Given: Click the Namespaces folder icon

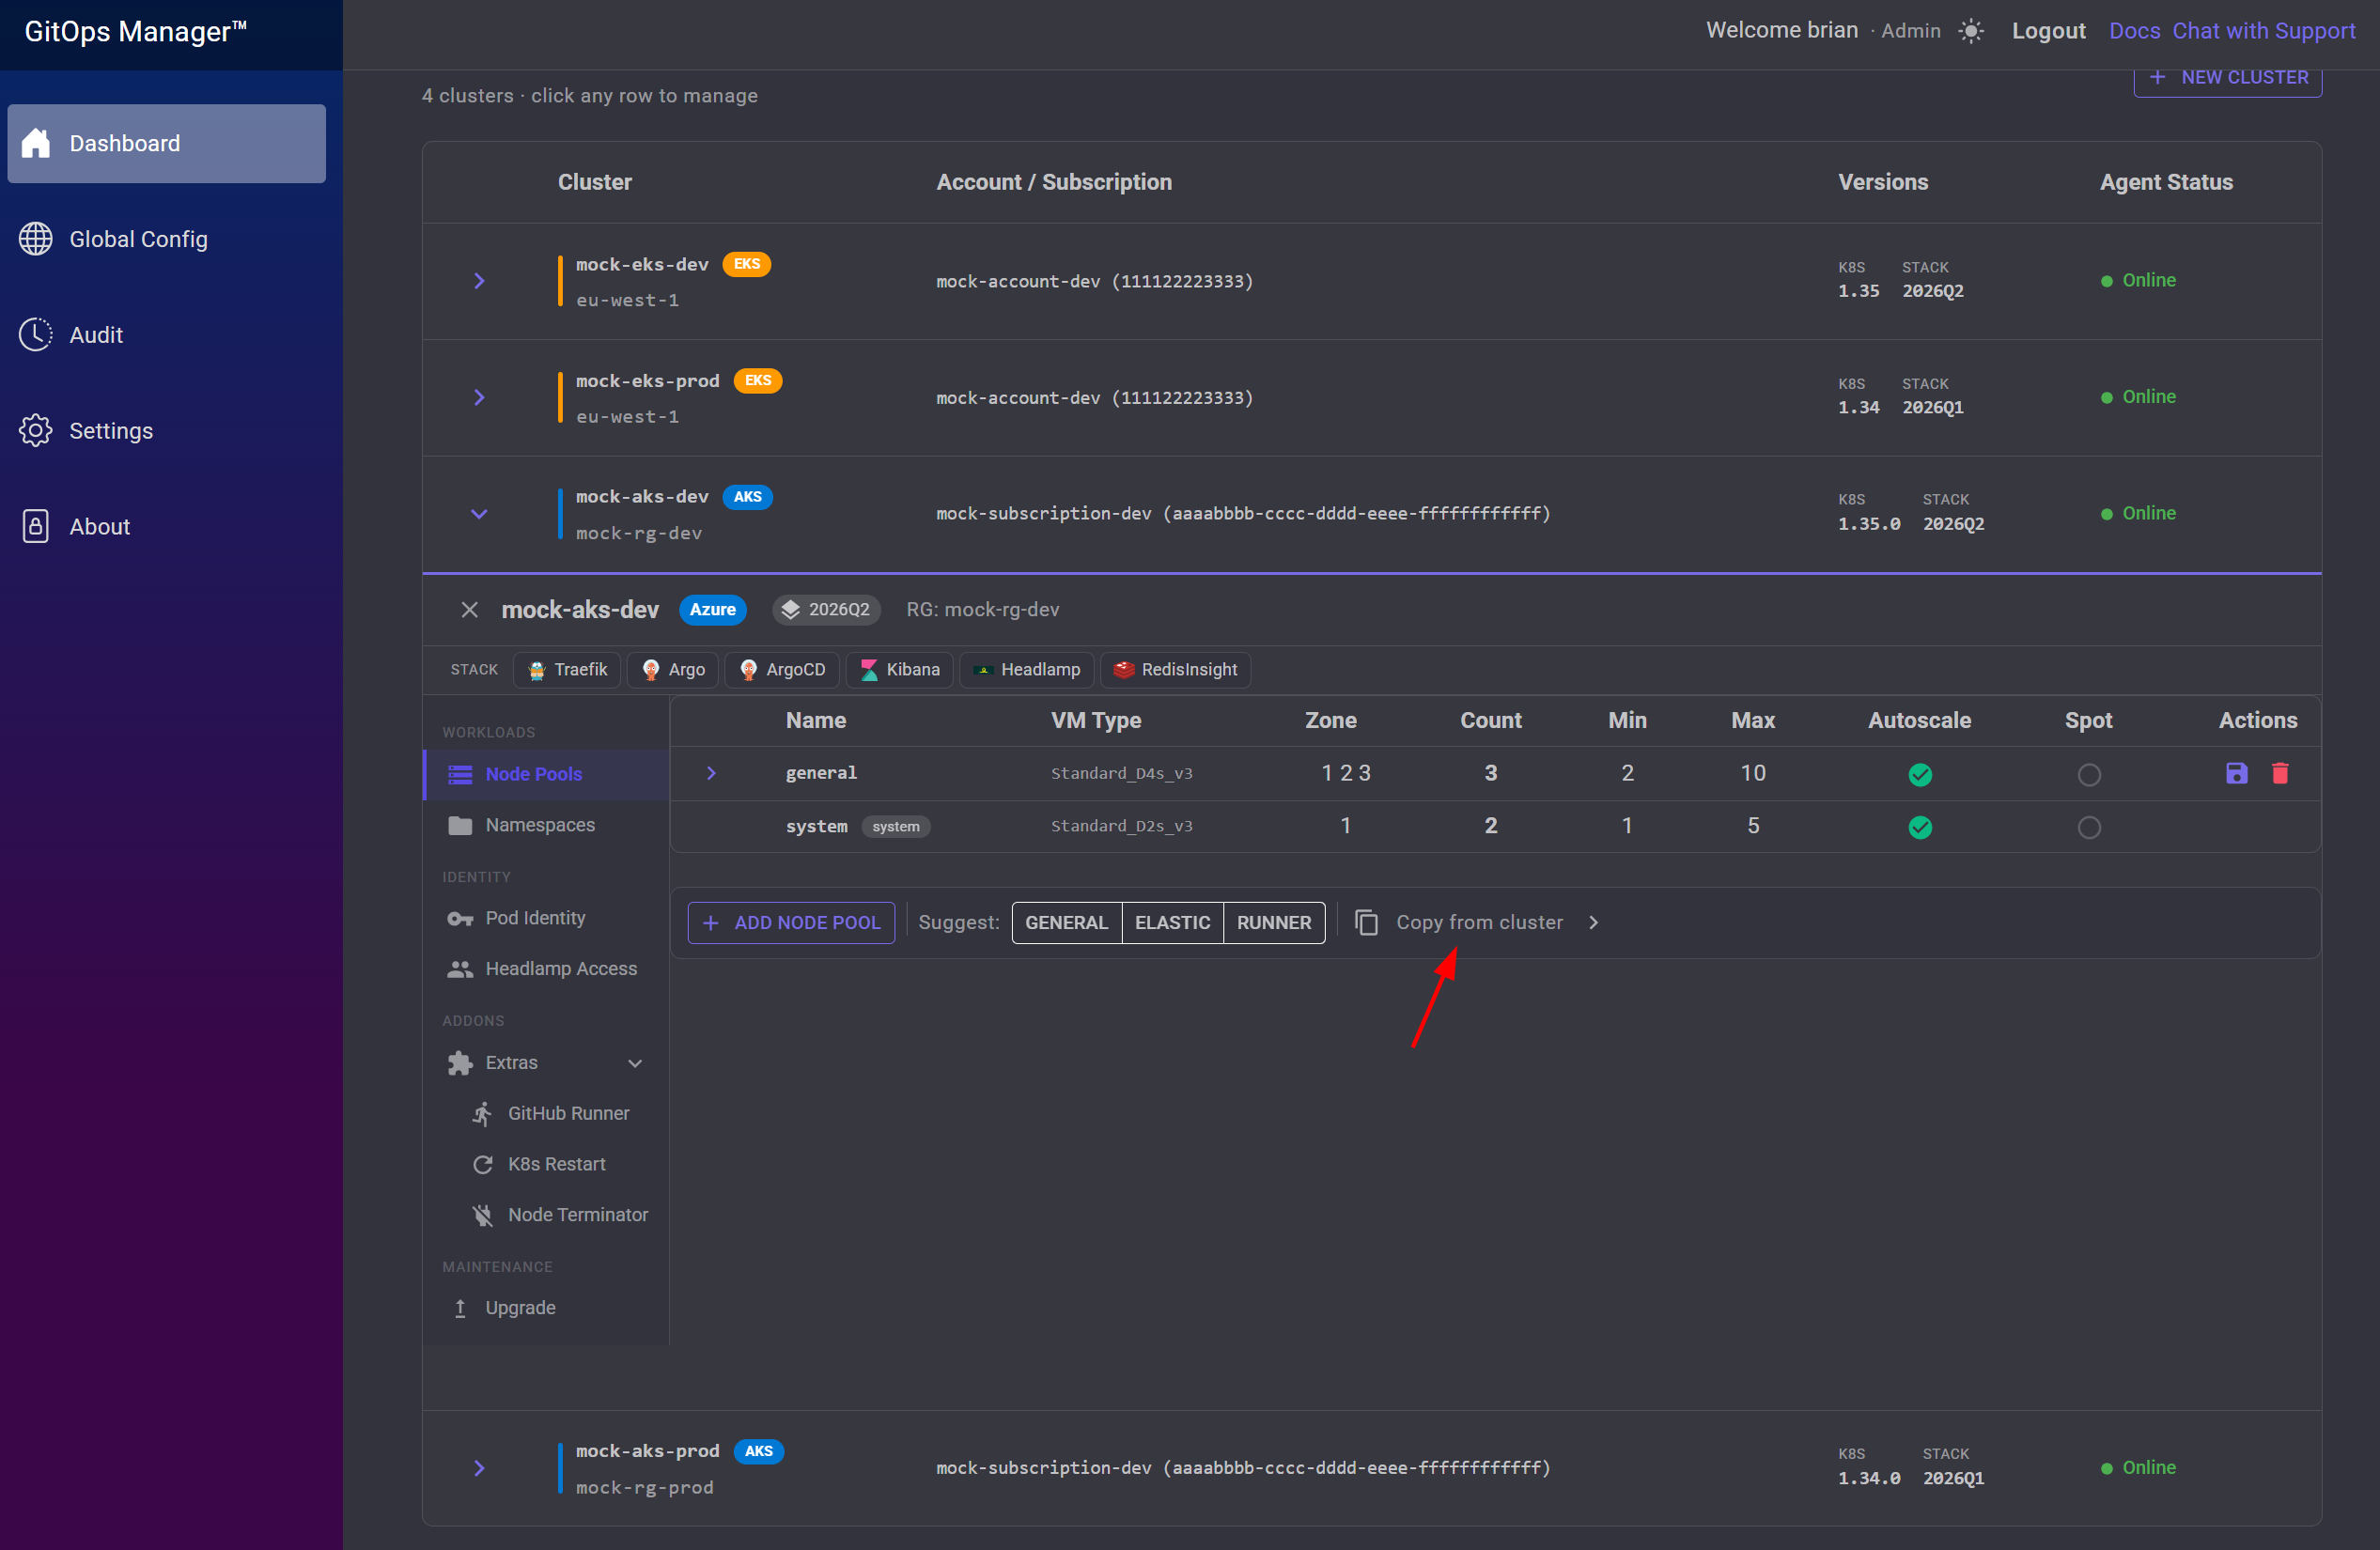Looking at the screenshot, I should (460, 826).
